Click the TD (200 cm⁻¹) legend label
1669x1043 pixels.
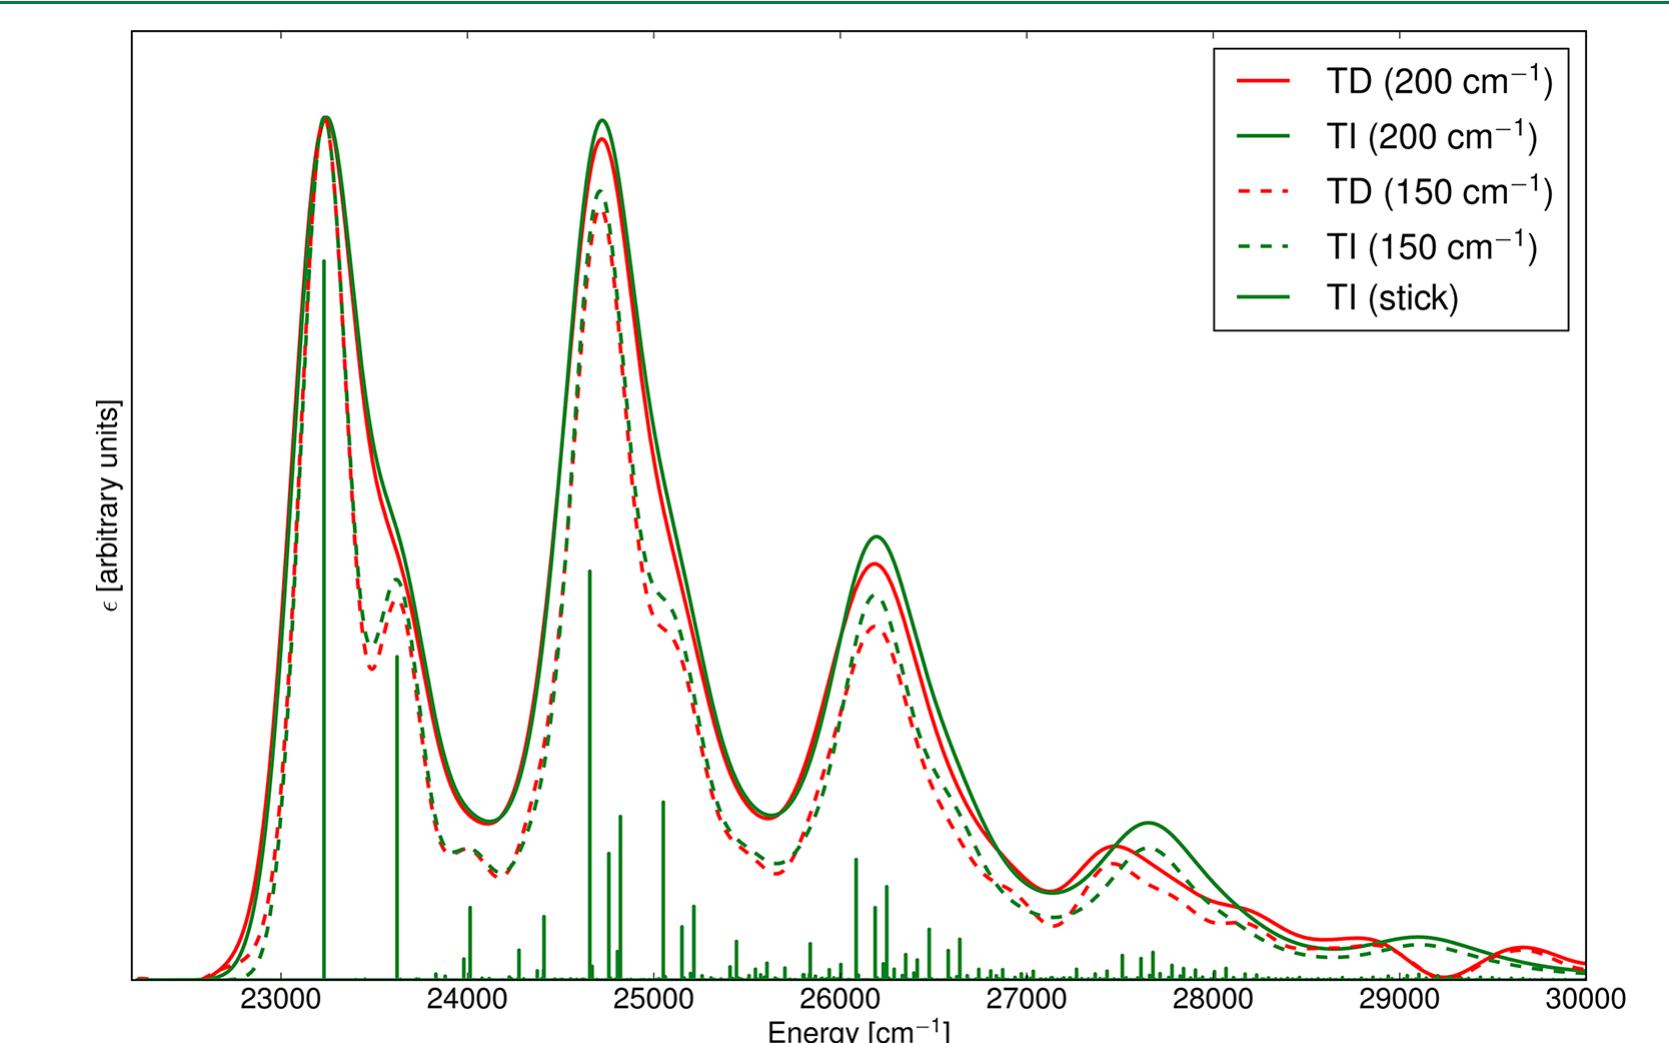(x=1439, y=82)
